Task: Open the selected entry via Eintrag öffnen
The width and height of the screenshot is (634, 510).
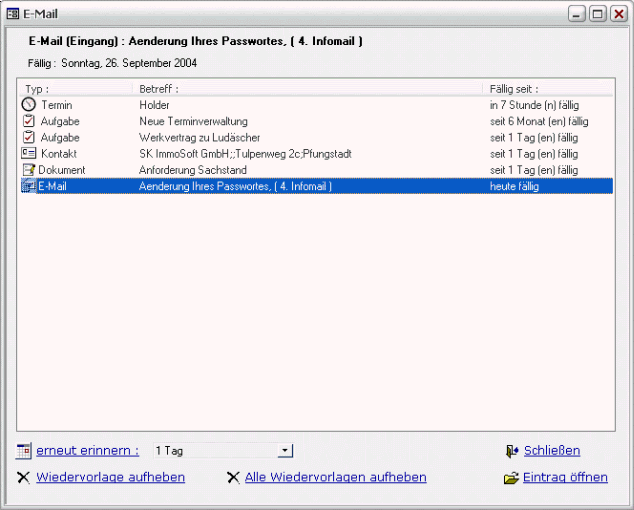Action: 565,478
